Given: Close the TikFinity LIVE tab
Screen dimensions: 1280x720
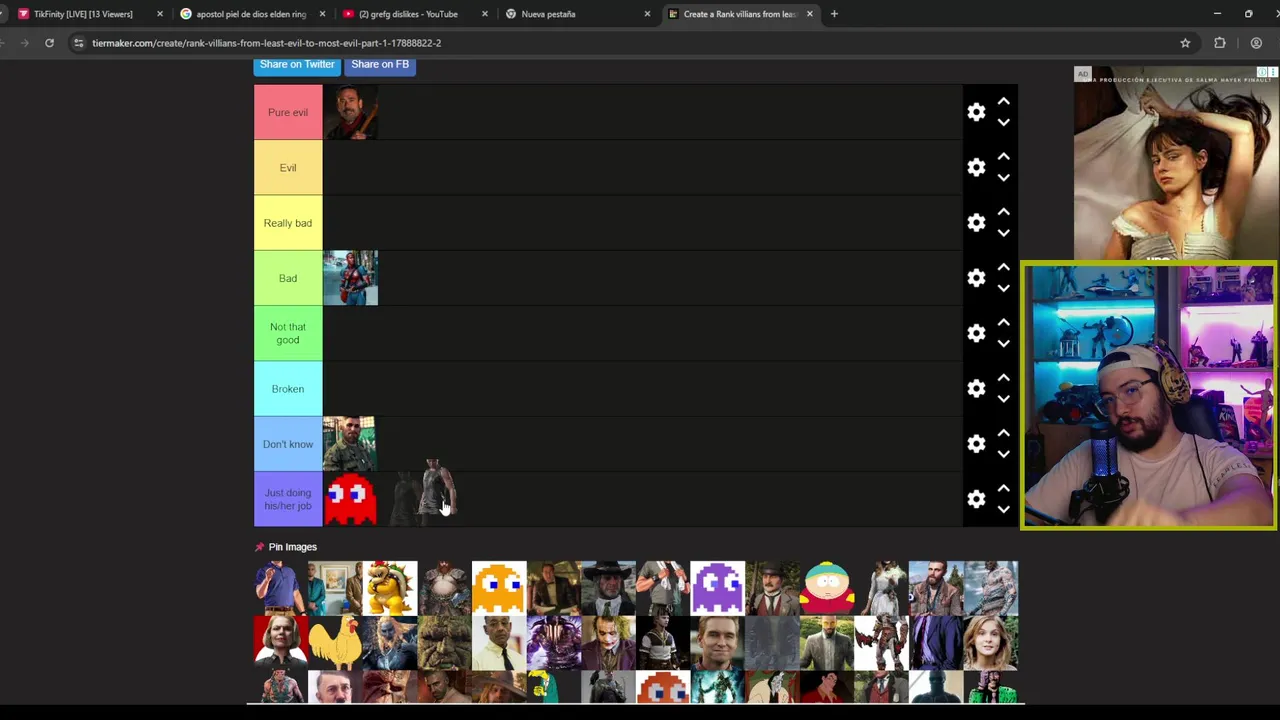Looking at the screenshot, I should pos(159,14).
